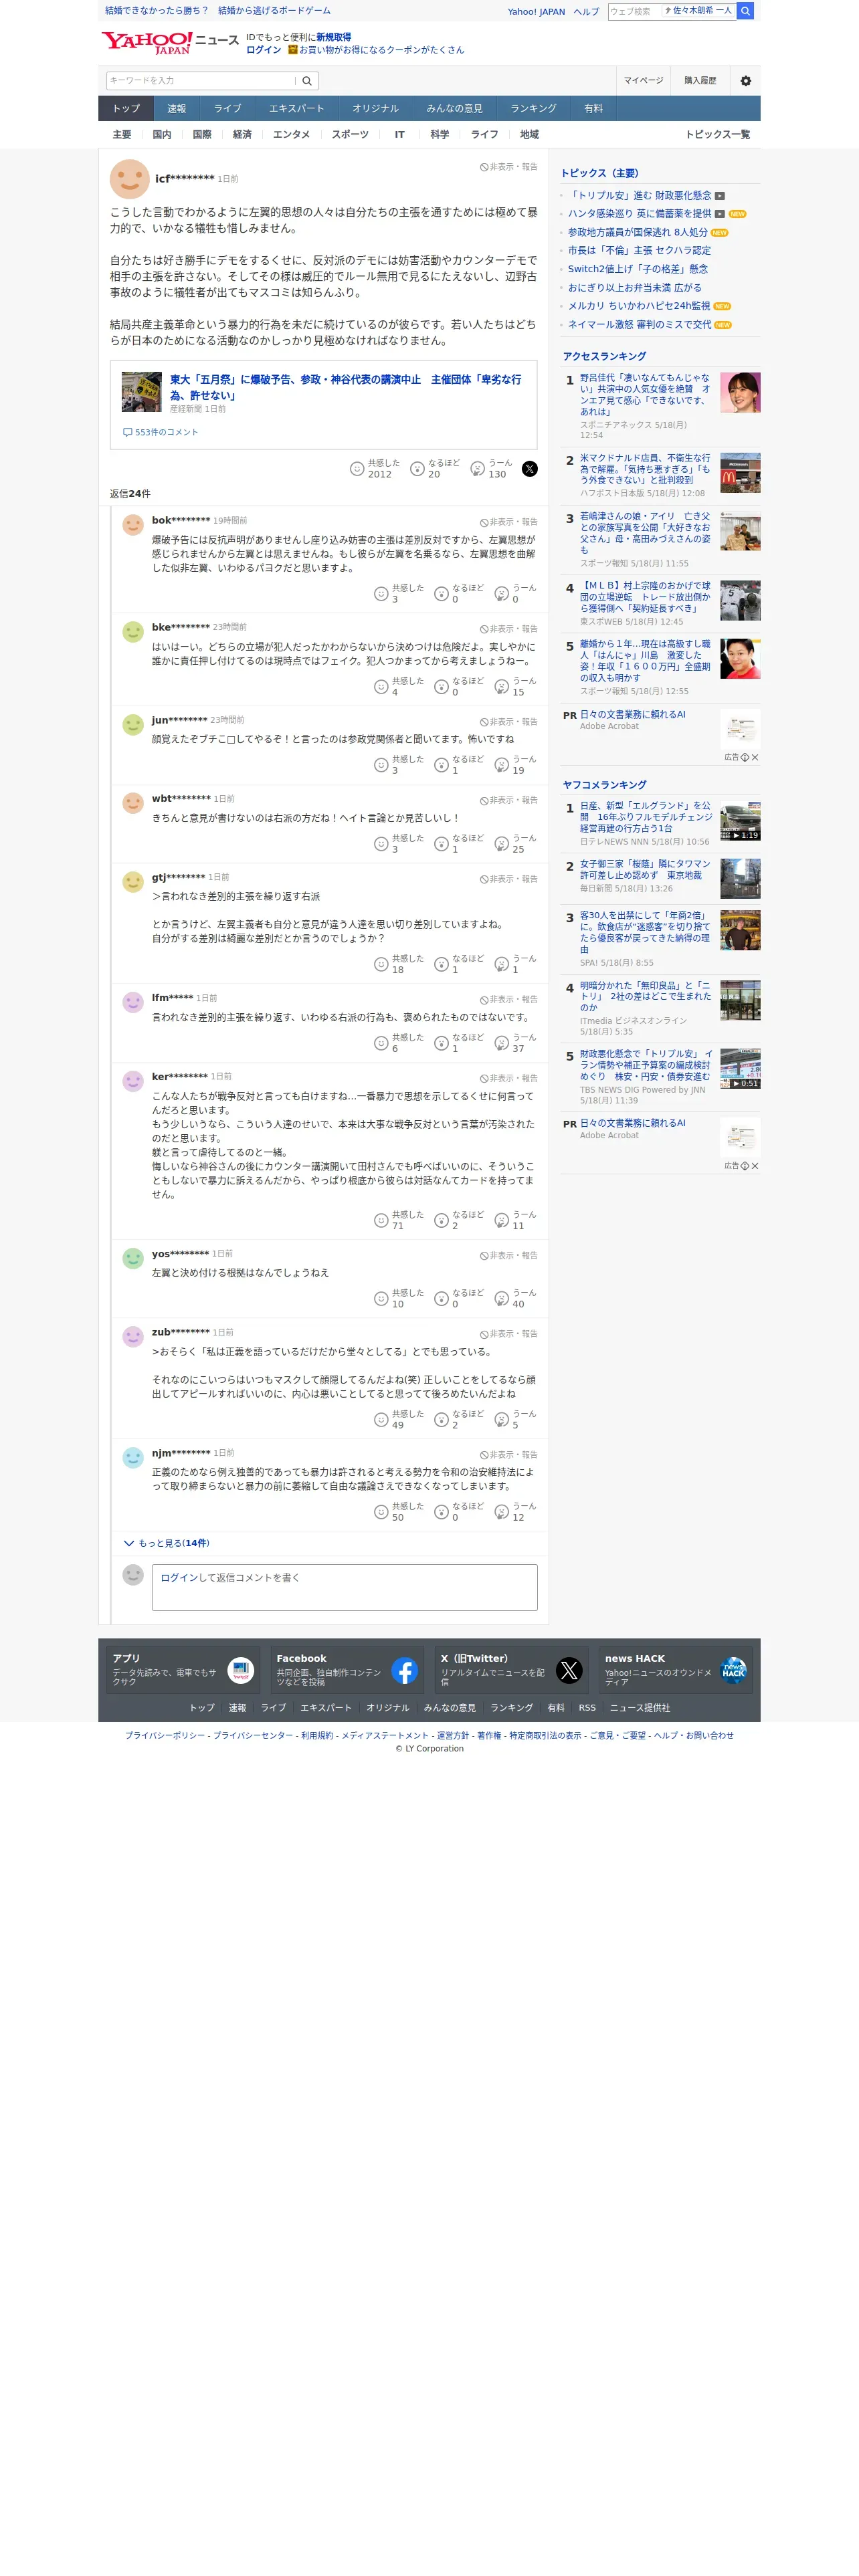
Task: Expand もっと見る(14件) replies
Action: [x=167, y=1543]
